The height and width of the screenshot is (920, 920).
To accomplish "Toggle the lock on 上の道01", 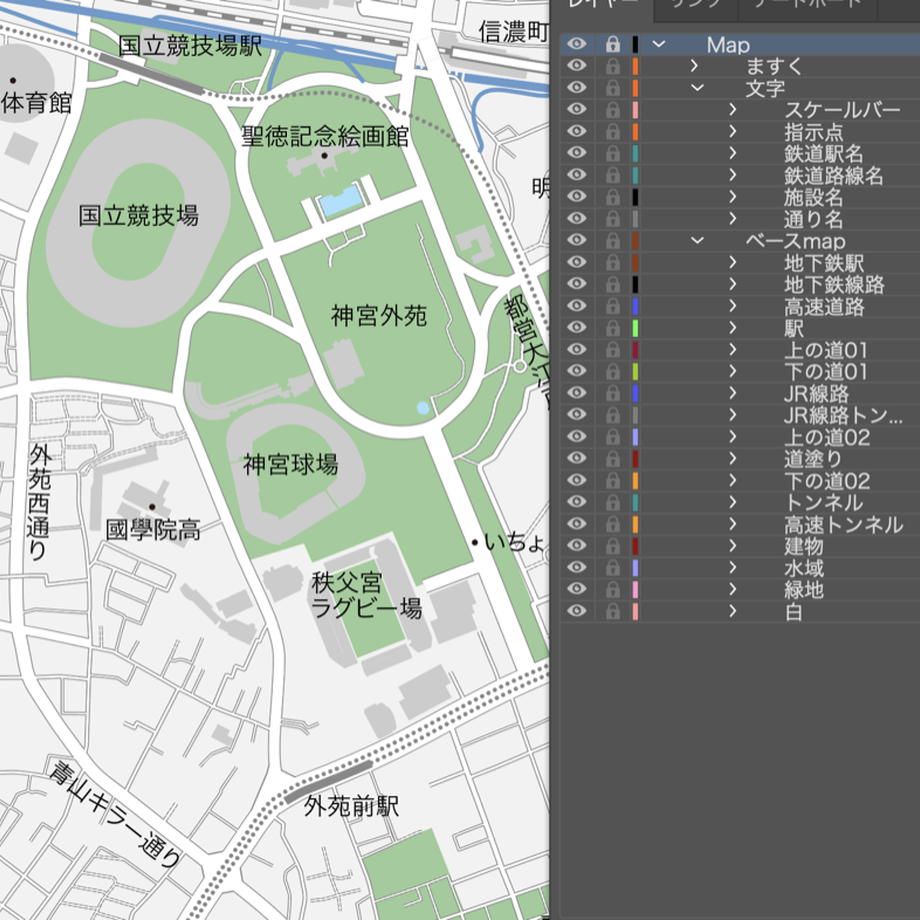I will 613,350.
